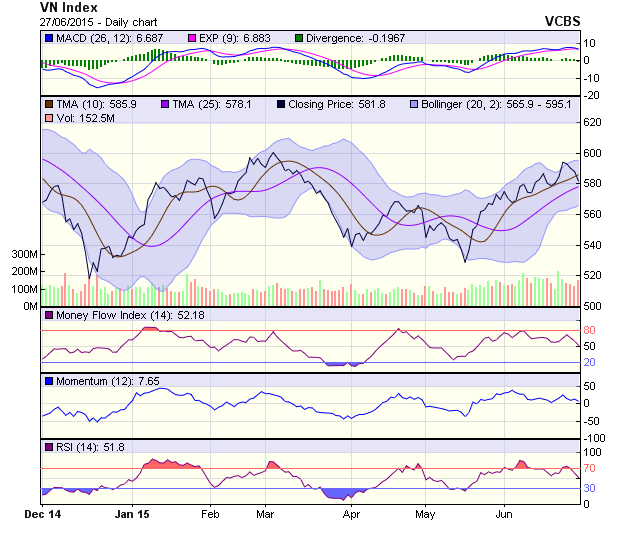Select the Momentum (12) legend marker
The image size is (620, 535).
(49, 381)
